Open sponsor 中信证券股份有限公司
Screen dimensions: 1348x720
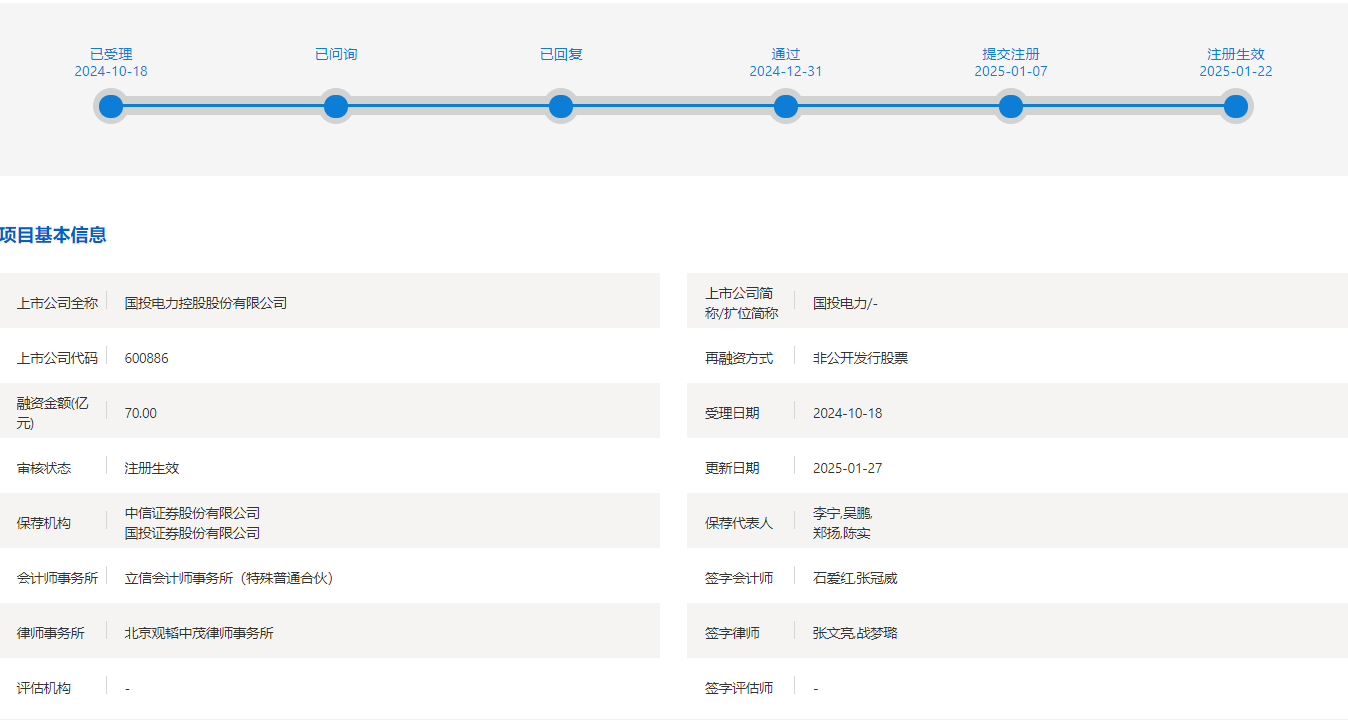[192, 513]
